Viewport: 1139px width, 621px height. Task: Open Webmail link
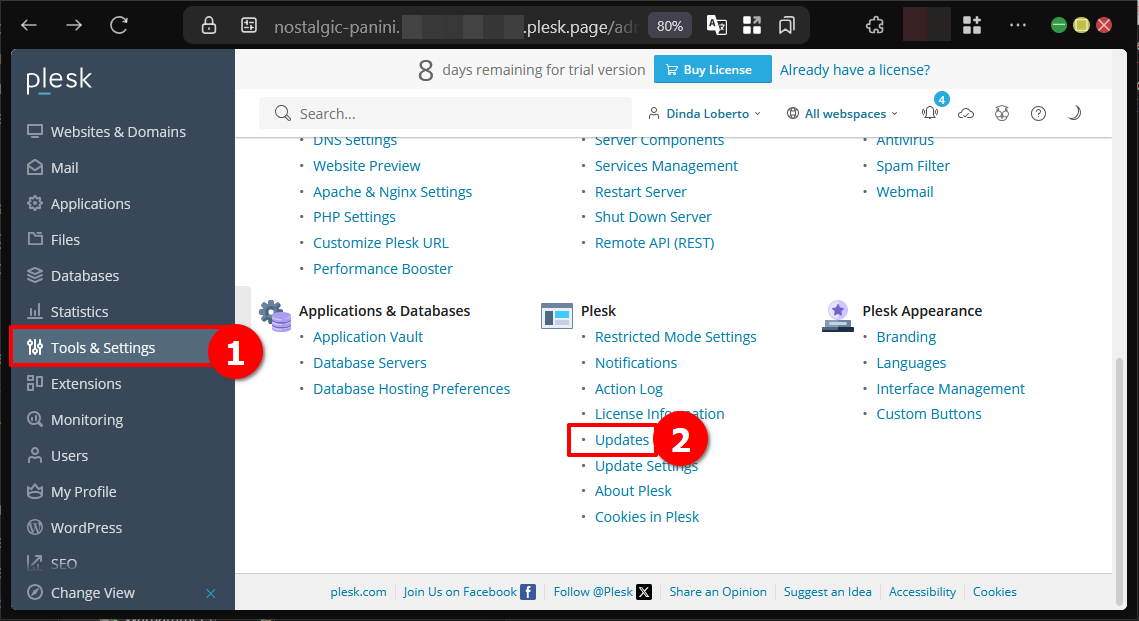pyautogui.click(x=904, y=192)
